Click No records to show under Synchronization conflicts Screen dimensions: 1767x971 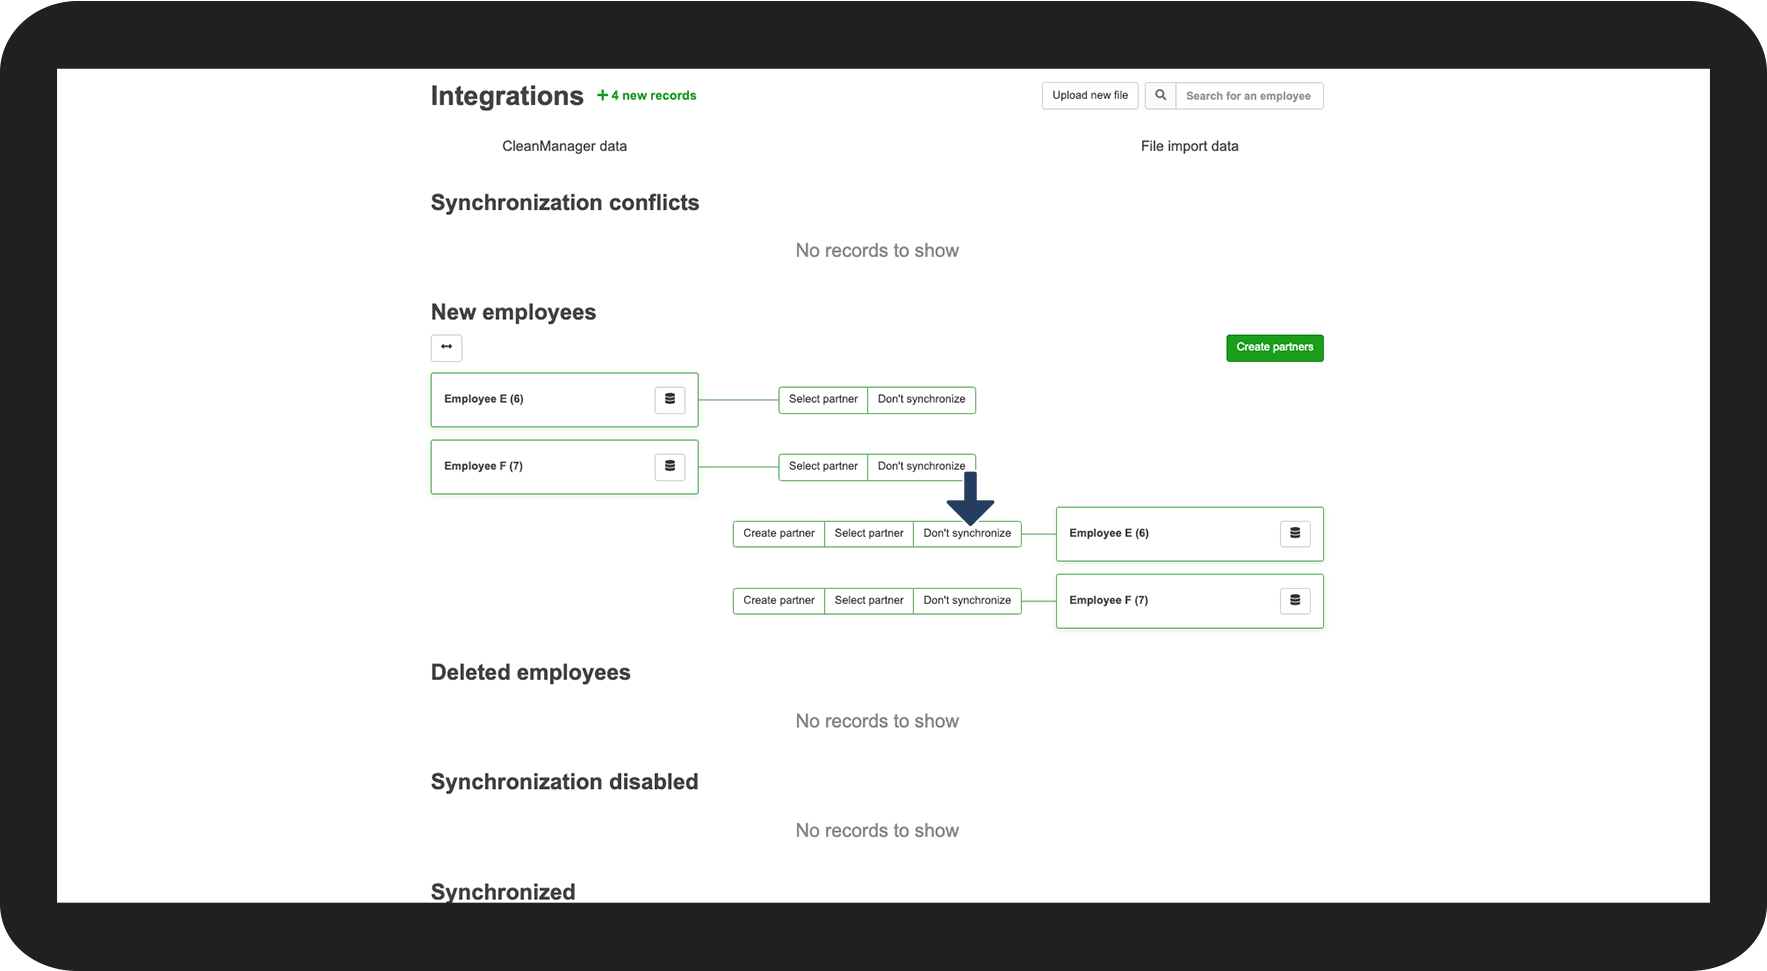(877, 251)
